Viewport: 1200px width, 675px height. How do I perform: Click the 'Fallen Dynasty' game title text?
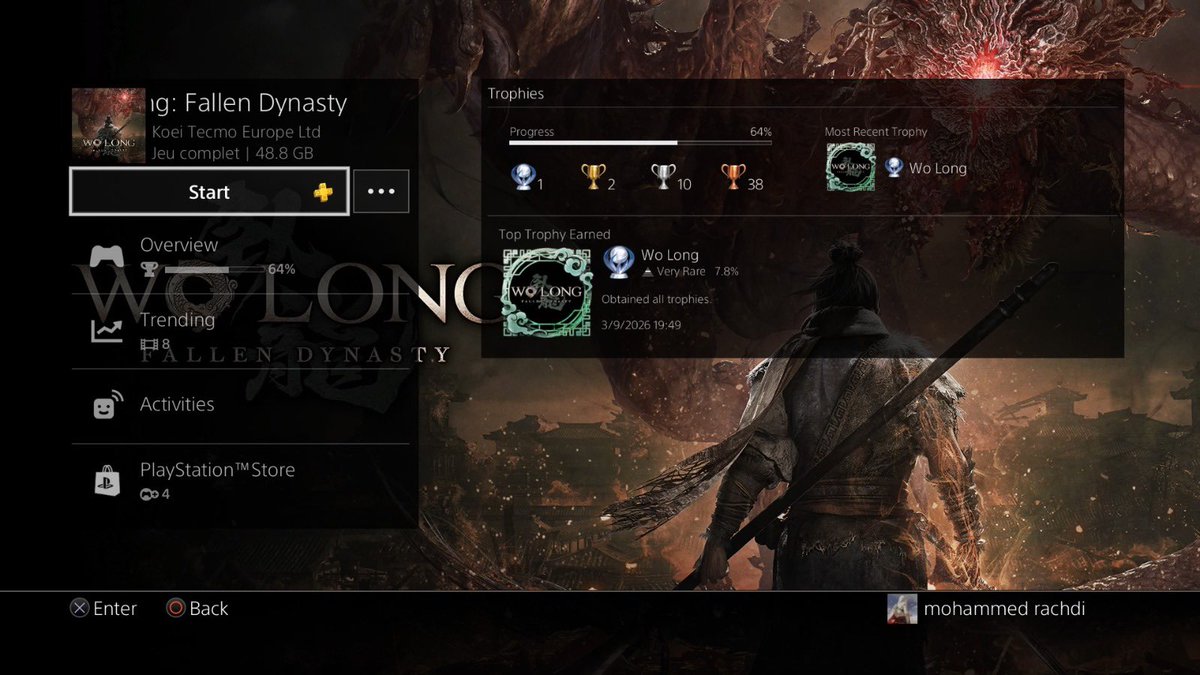point(266,103)
